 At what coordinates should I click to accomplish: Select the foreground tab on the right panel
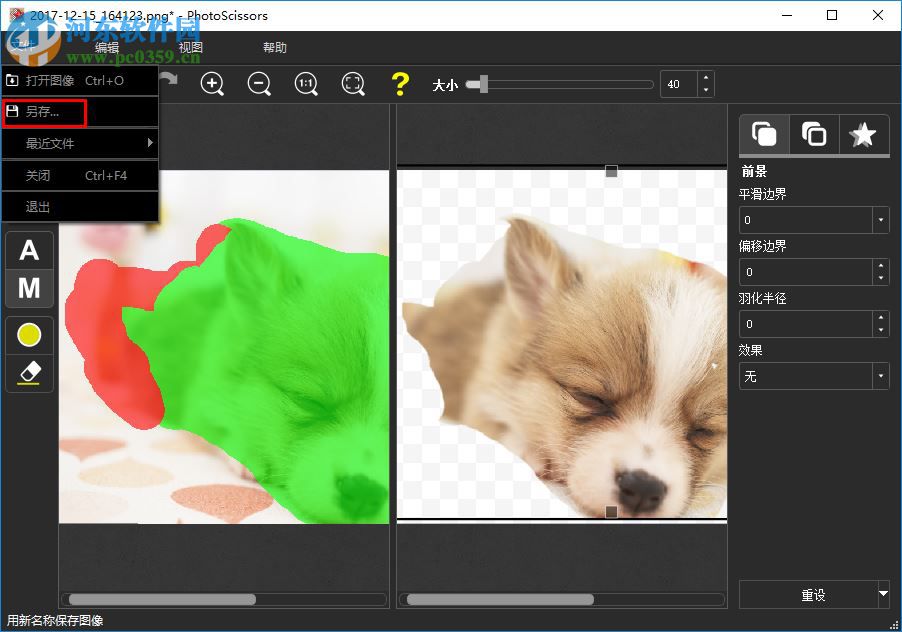pyautogui.click(x=763, y=133)
